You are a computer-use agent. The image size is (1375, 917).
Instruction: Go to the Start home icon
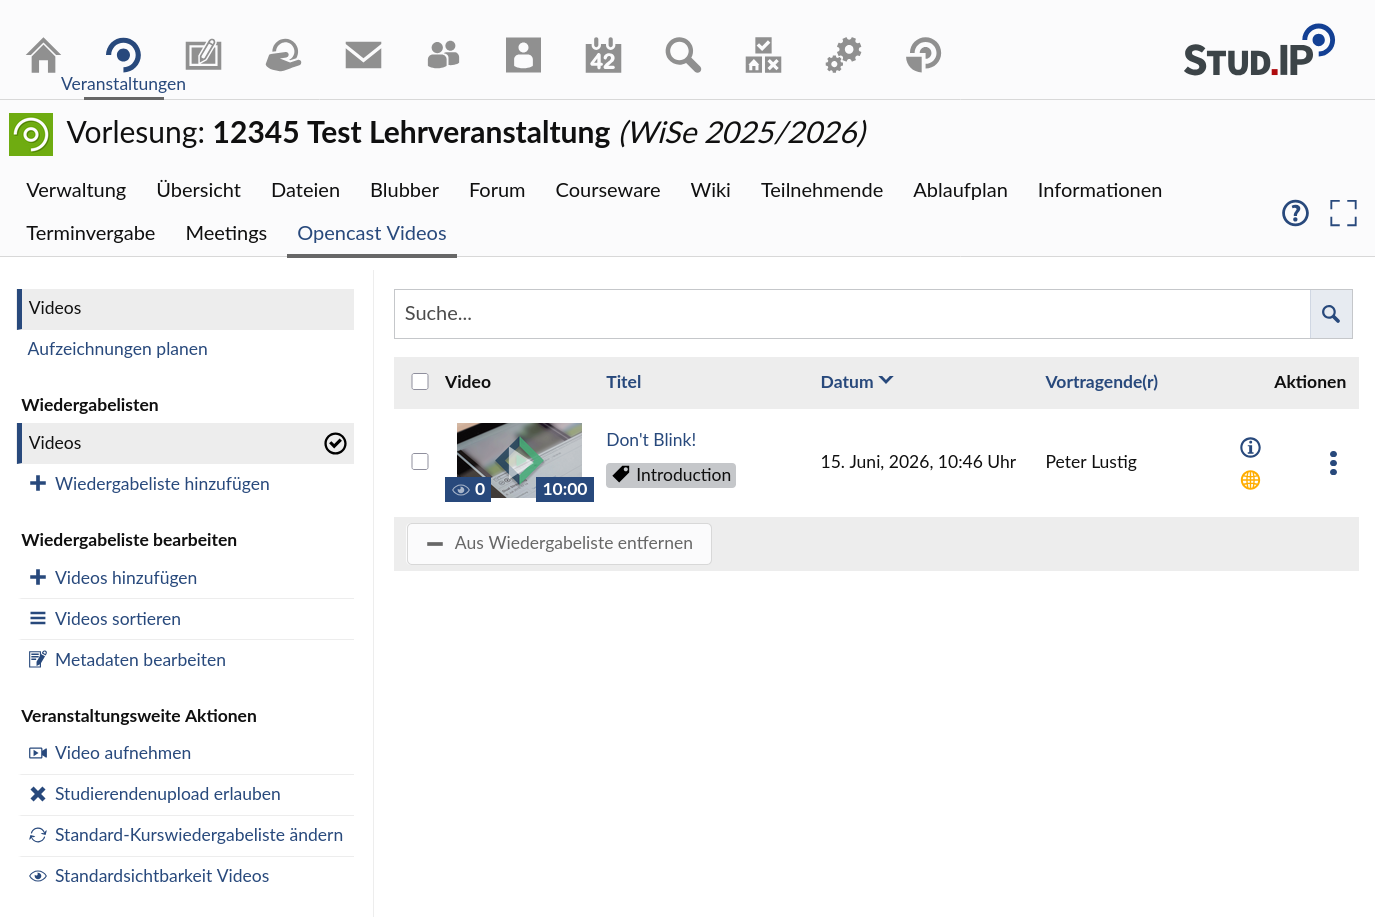pyautogui.click(x=43, y=55)
